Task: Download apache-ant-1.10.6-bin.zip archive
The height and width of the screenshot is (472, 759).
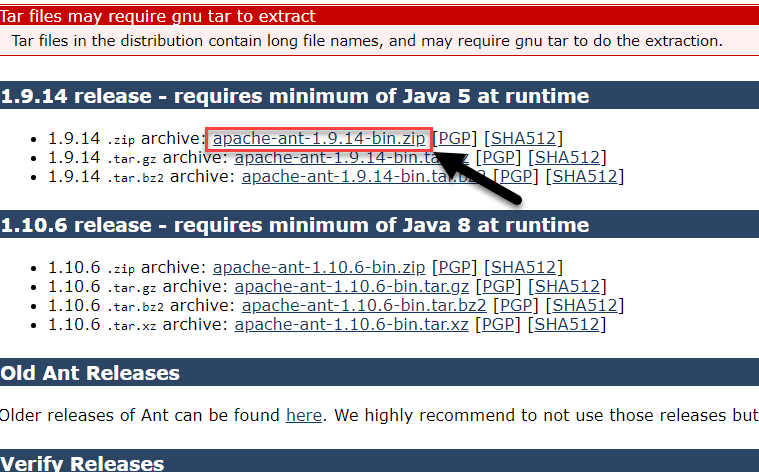Action: [x=319, y=267]
